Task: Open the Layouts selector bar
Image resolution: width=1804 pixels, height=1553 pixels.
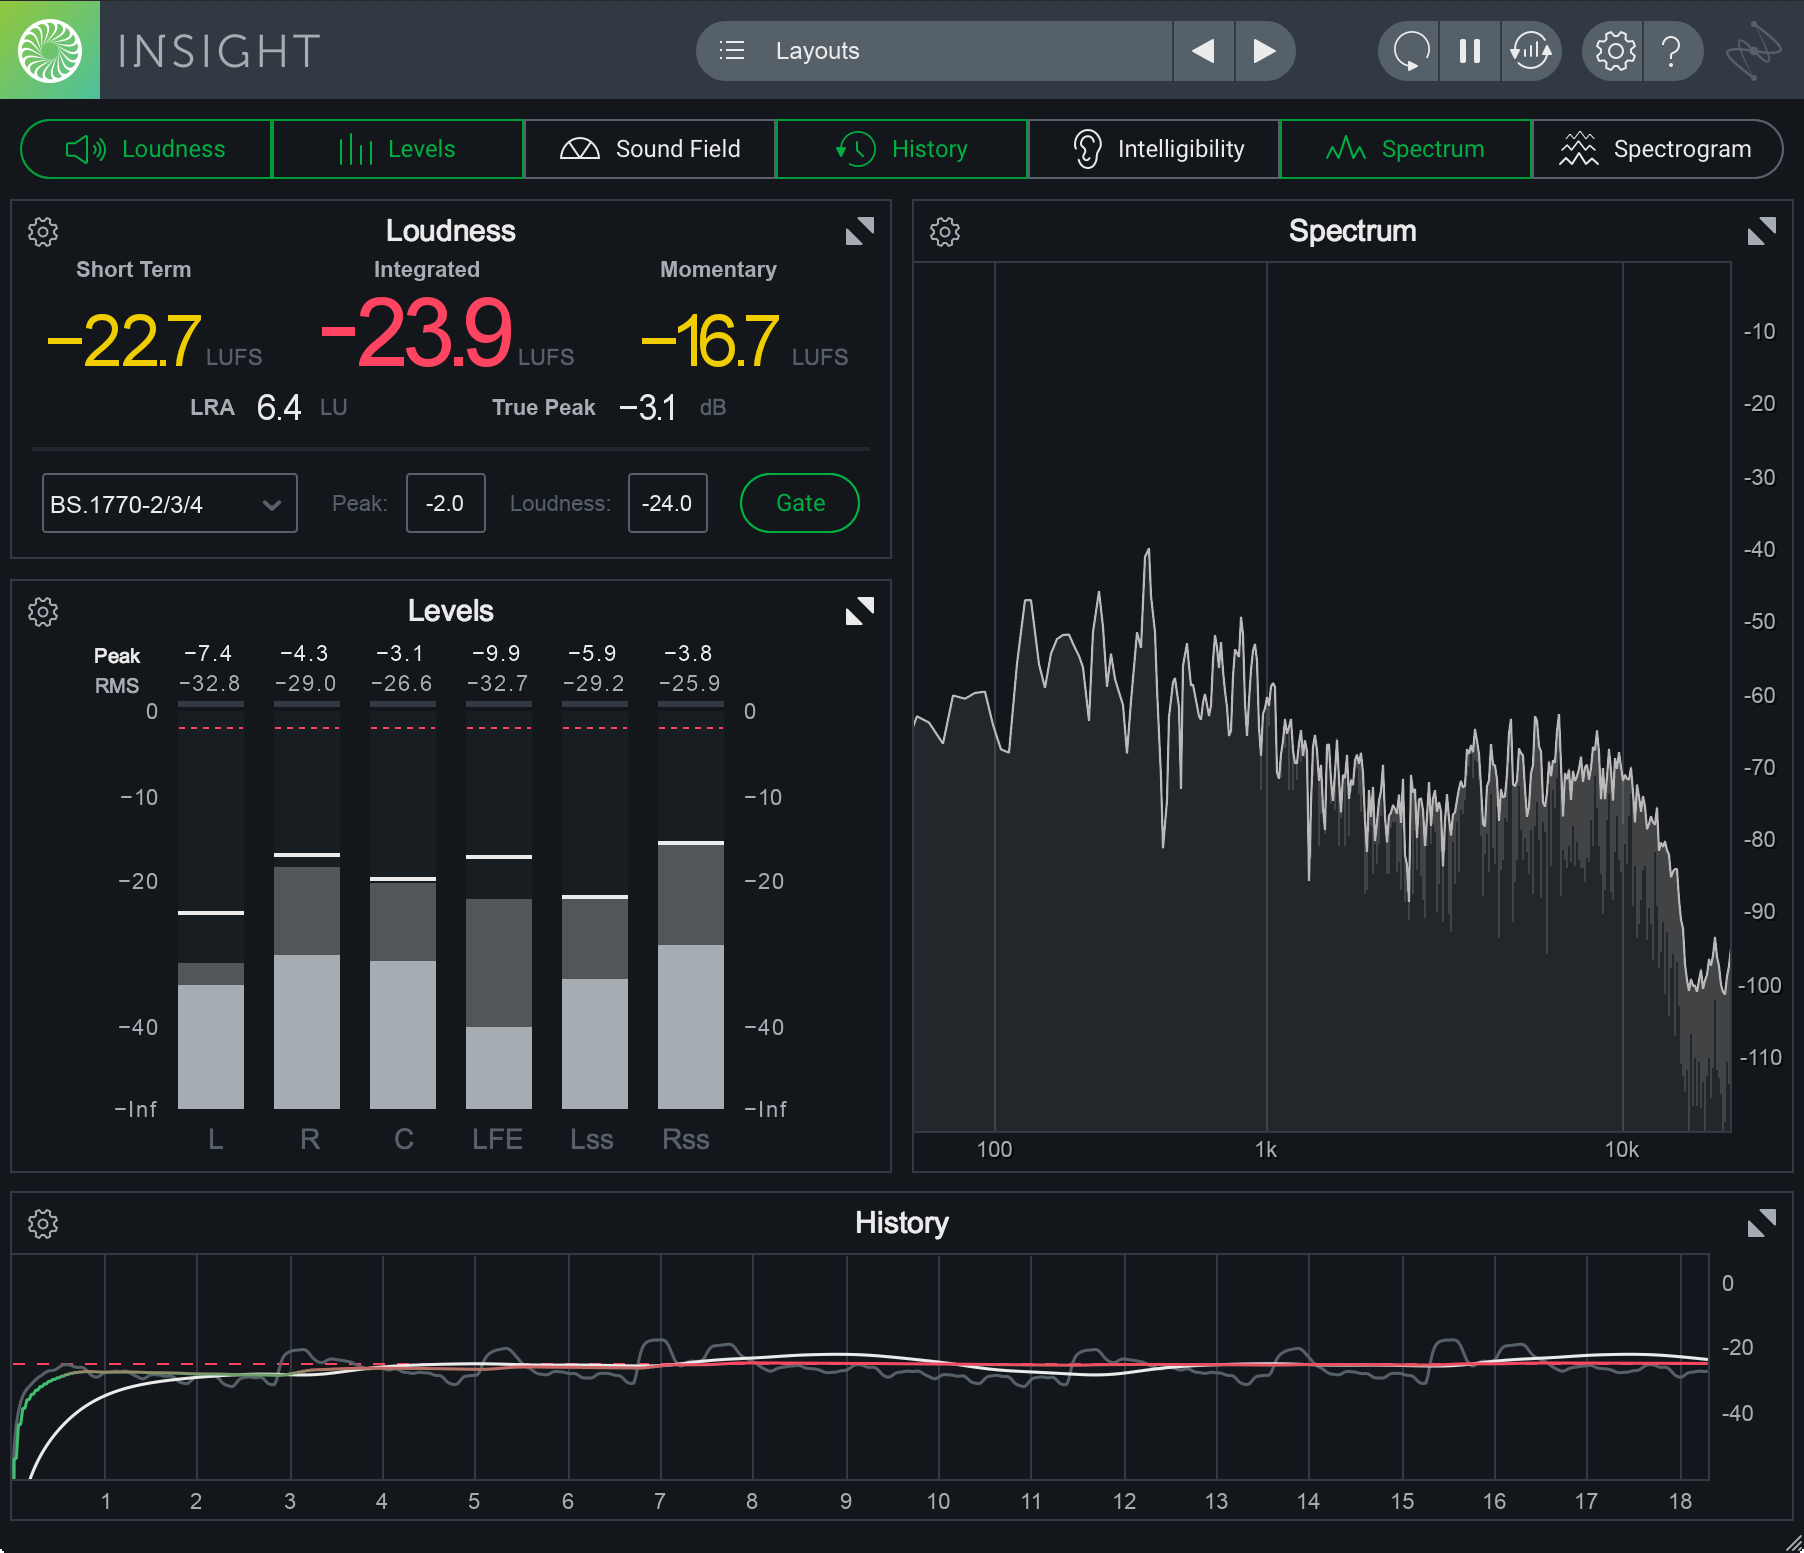Action: click(x=934, y=51)
